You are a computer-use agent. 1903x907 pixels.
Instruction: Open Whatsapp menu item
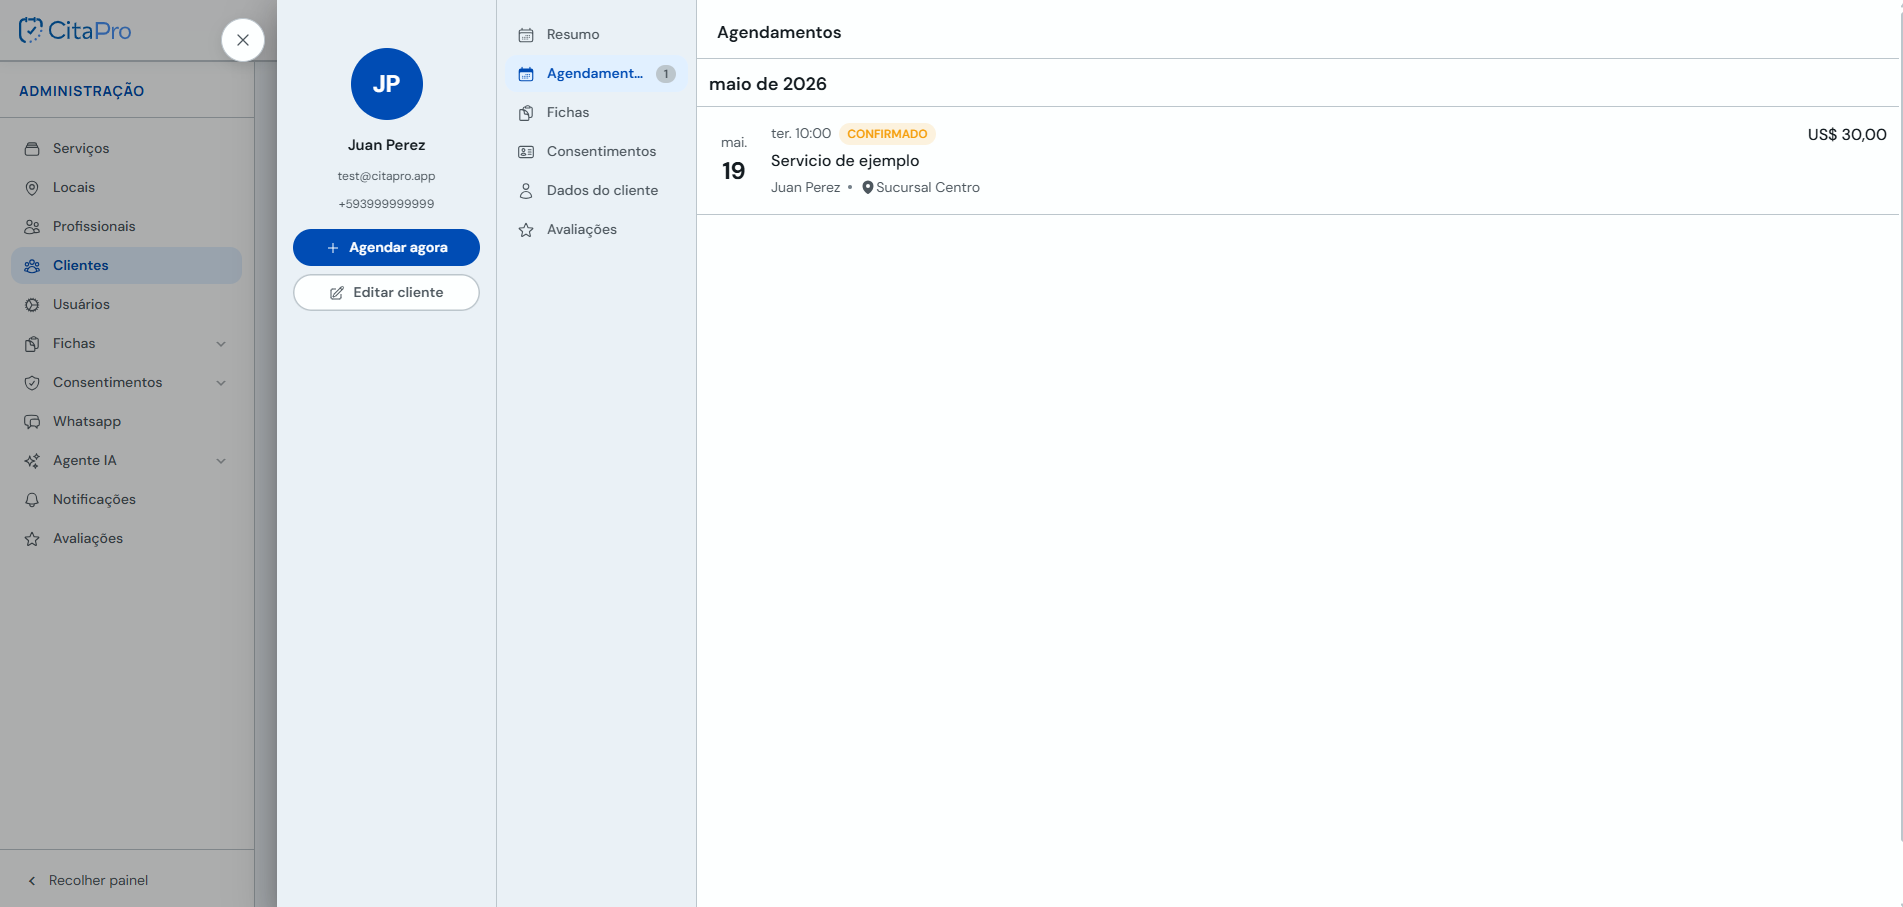pyautogui.click(x=127, y=421)
